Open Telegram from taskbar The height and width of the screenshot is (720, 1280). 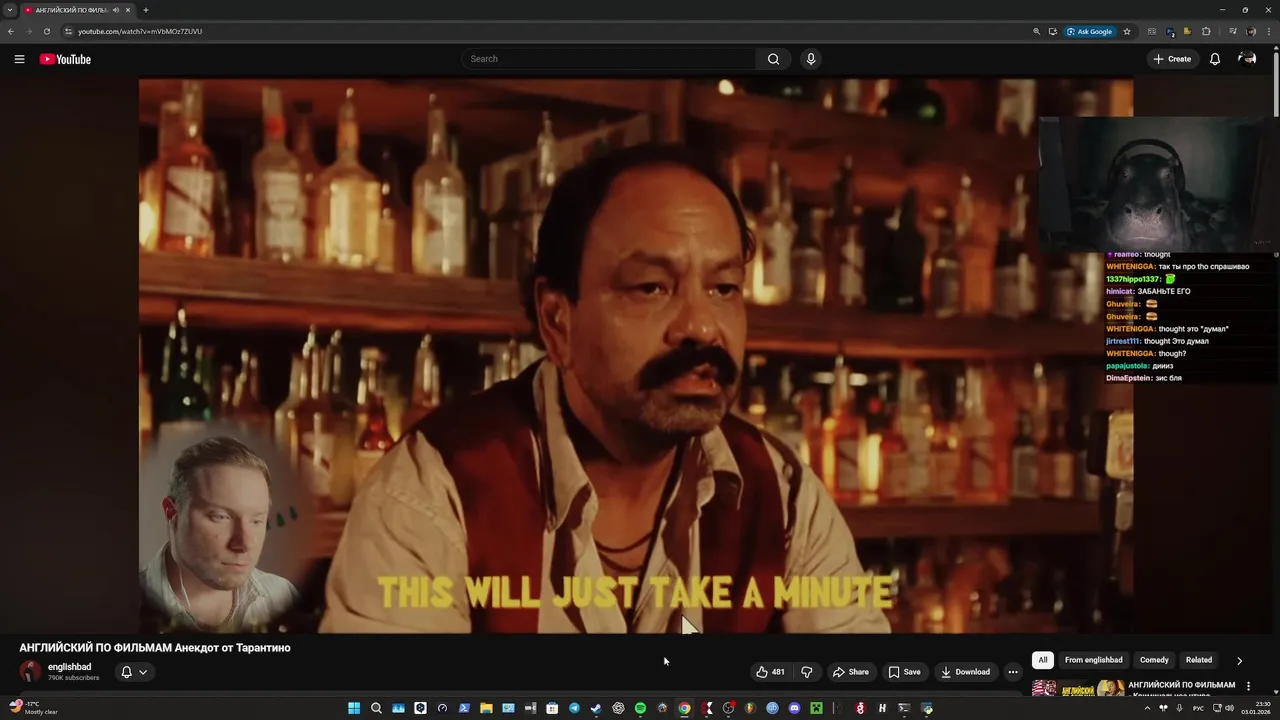574,708
